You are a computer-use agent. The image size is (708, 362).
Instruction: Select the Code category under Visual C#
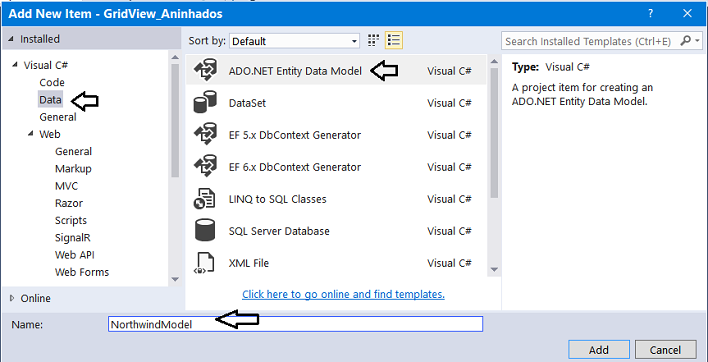point(52,83)
